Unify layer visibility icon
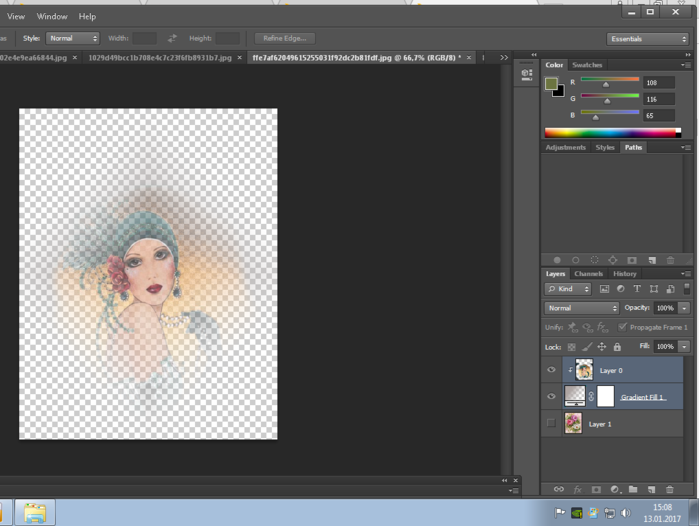 pos(588,328)
